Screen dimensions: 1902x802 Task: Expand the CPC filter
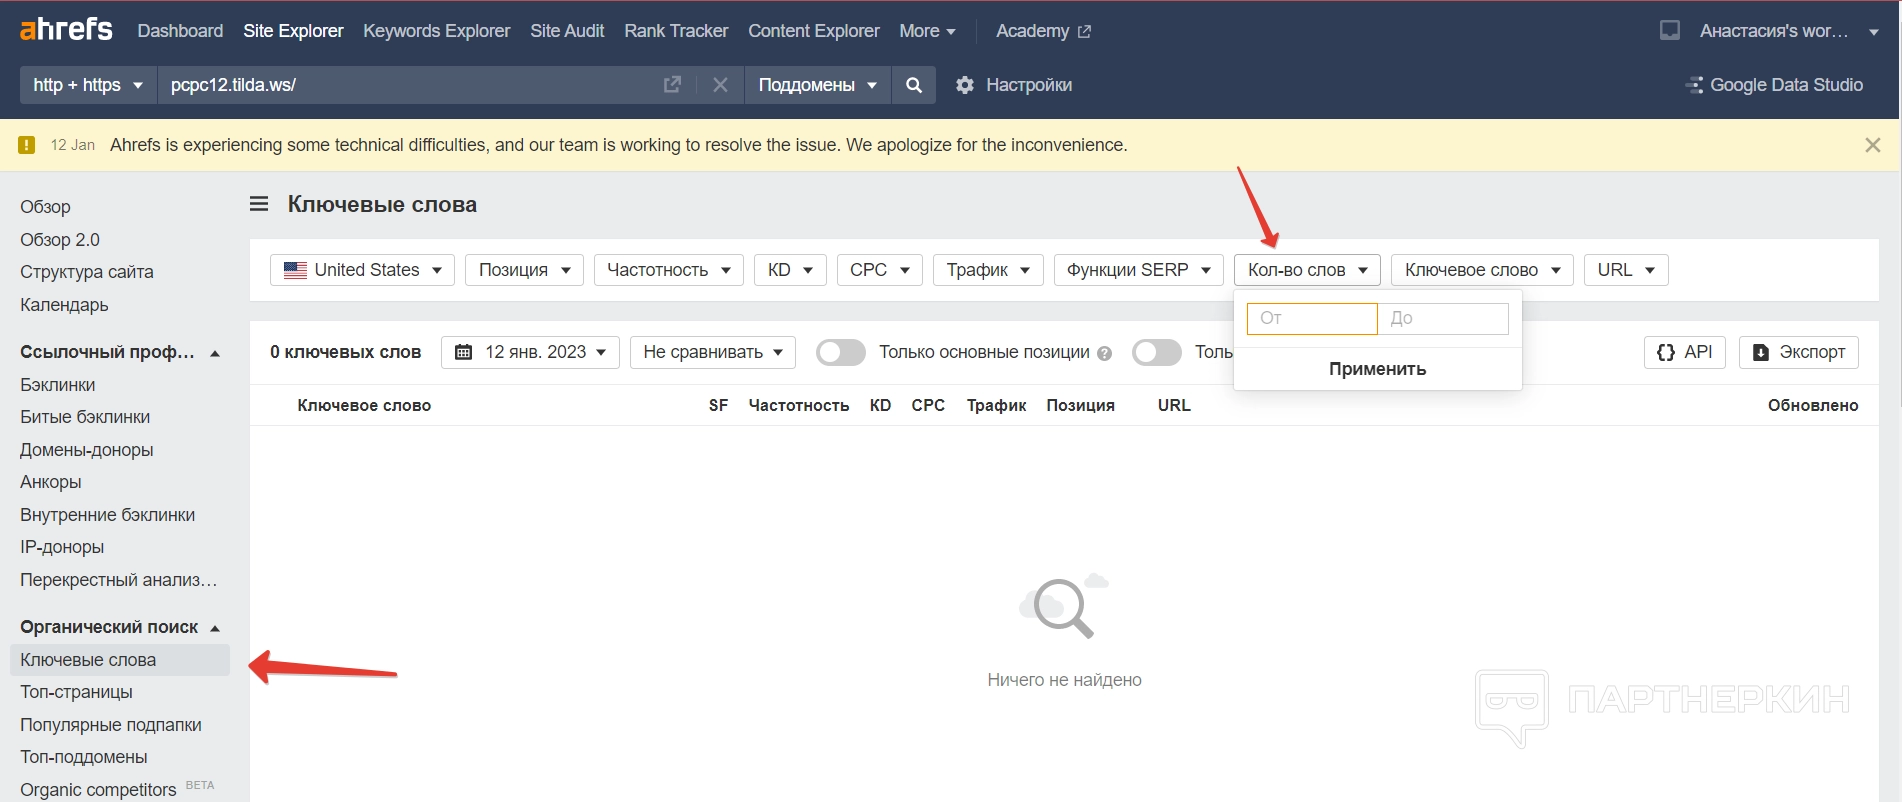coord(879,270)
